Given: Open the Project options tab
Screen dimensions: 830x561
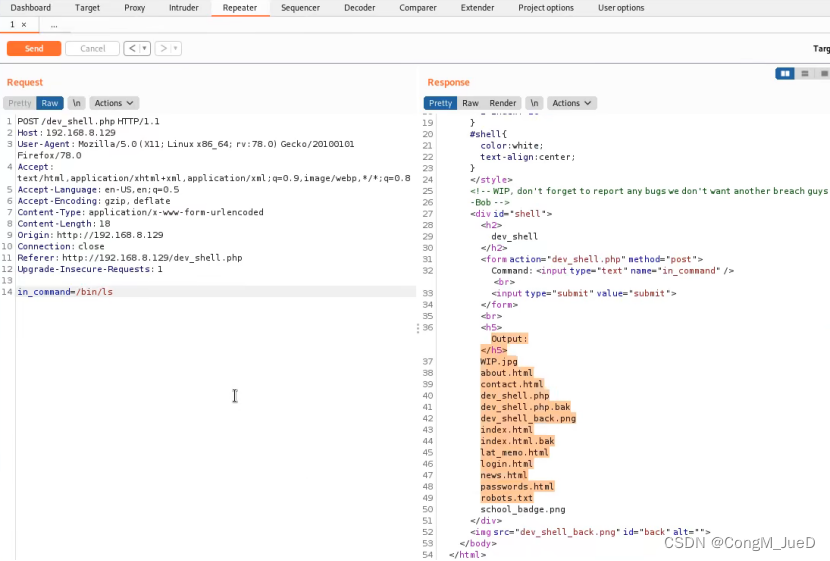Looking at the screenshot, I should click(546, 8).
